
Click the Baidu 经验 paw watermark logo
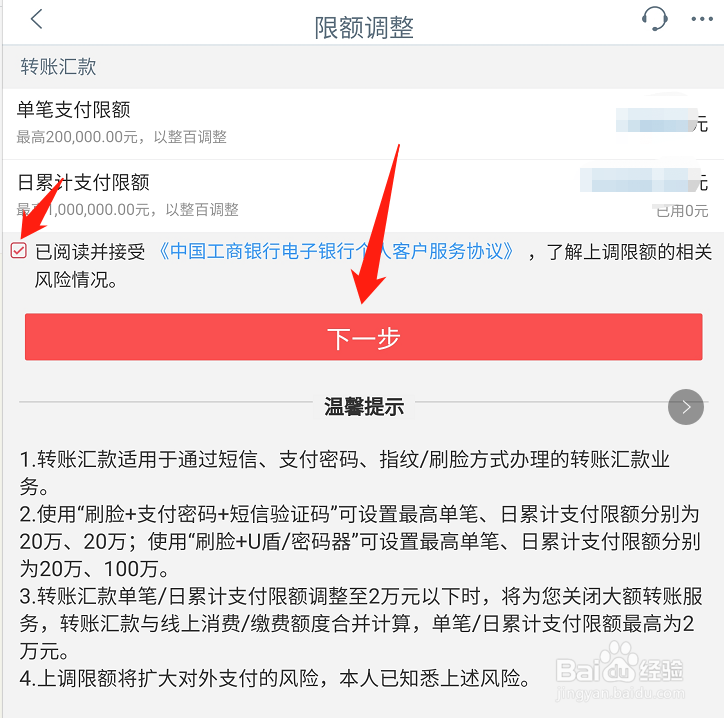pos(620,670)
